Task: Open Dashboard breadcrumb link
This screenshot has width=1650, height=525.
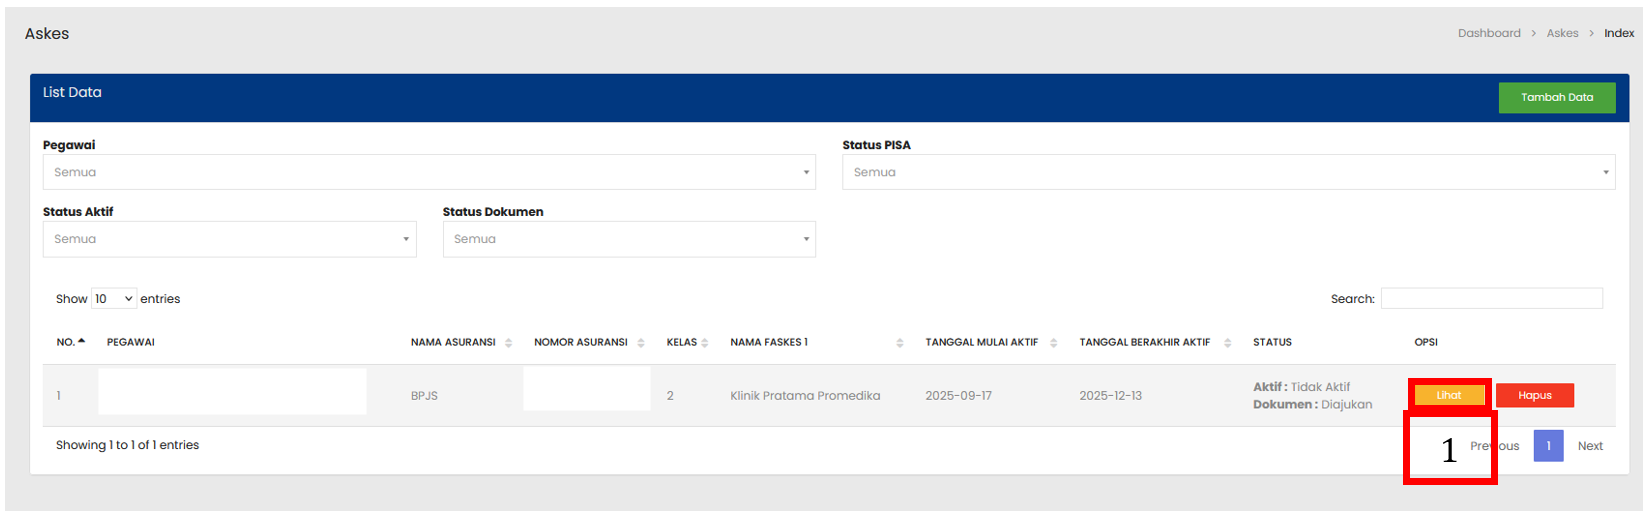Action: pyautogui.click(x=1488, y=33)
